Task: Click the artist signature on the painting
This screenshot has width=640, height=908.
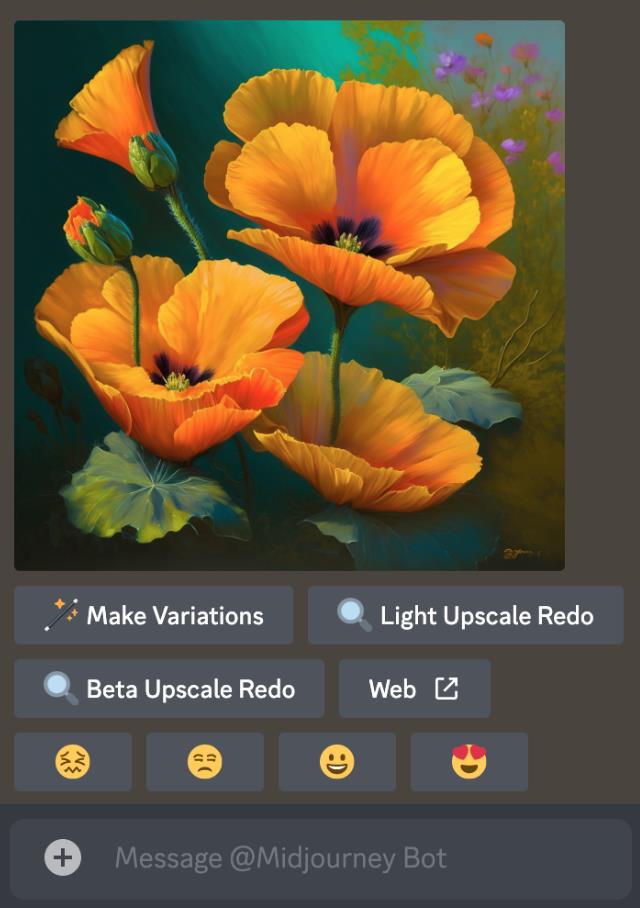Action: (517, 554)
